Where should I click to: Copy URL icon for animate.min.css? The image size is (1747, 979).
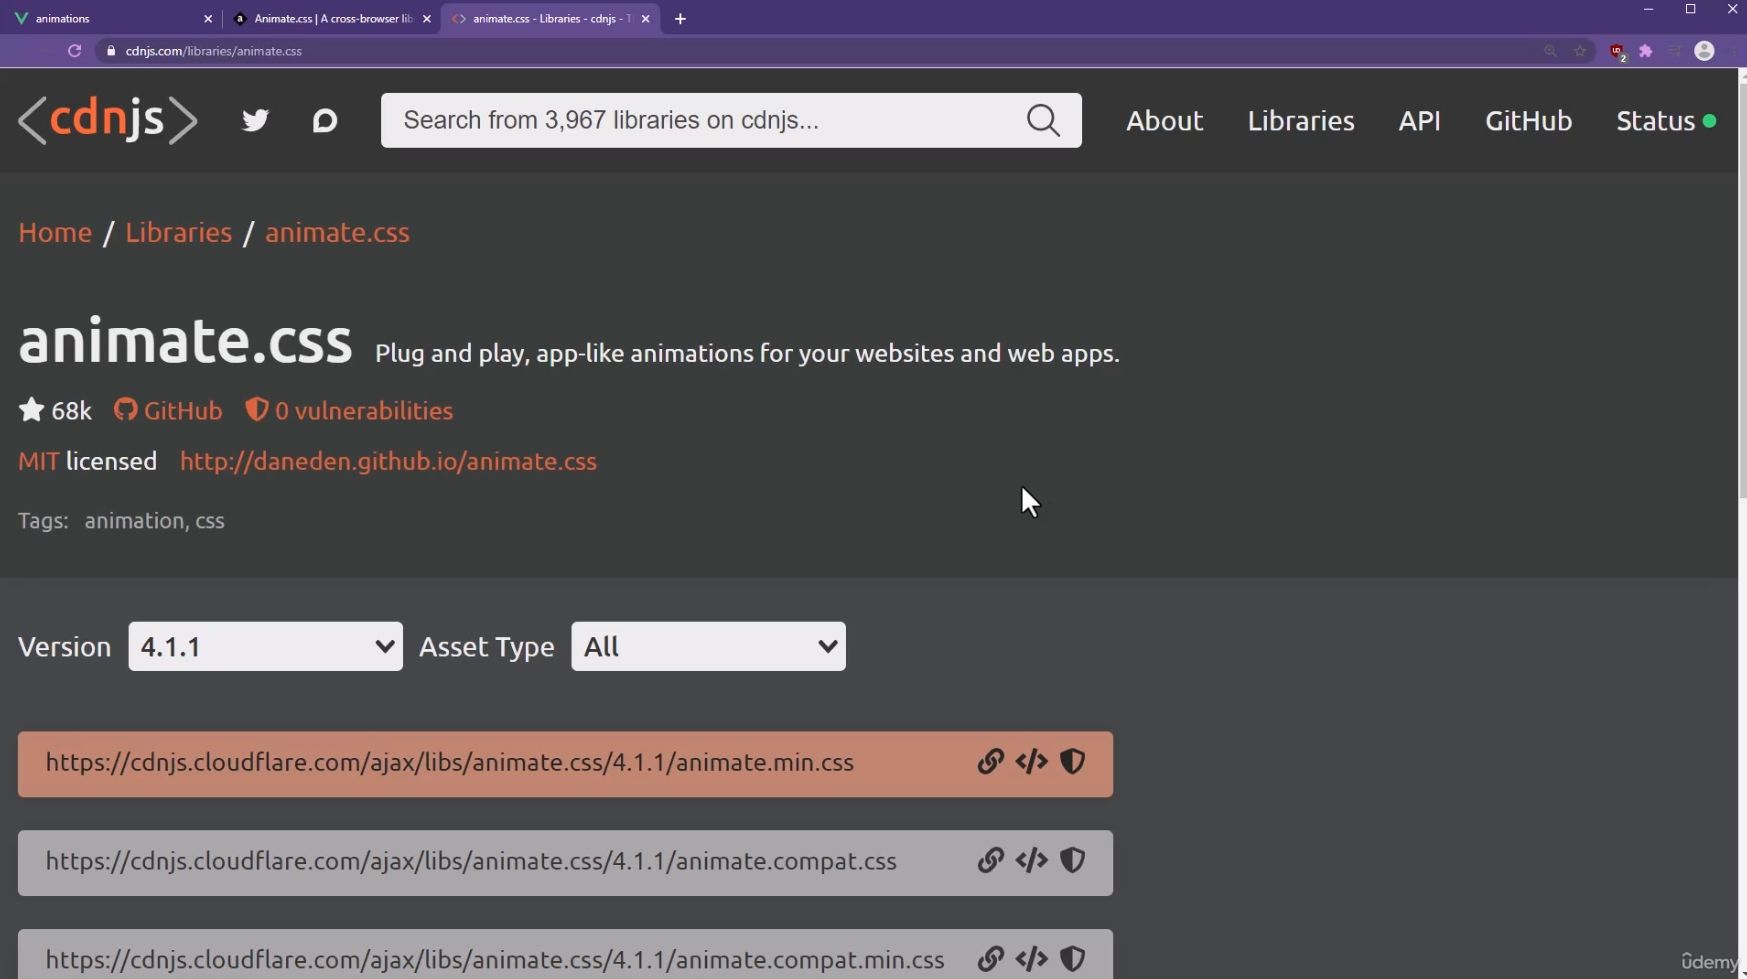990,762
